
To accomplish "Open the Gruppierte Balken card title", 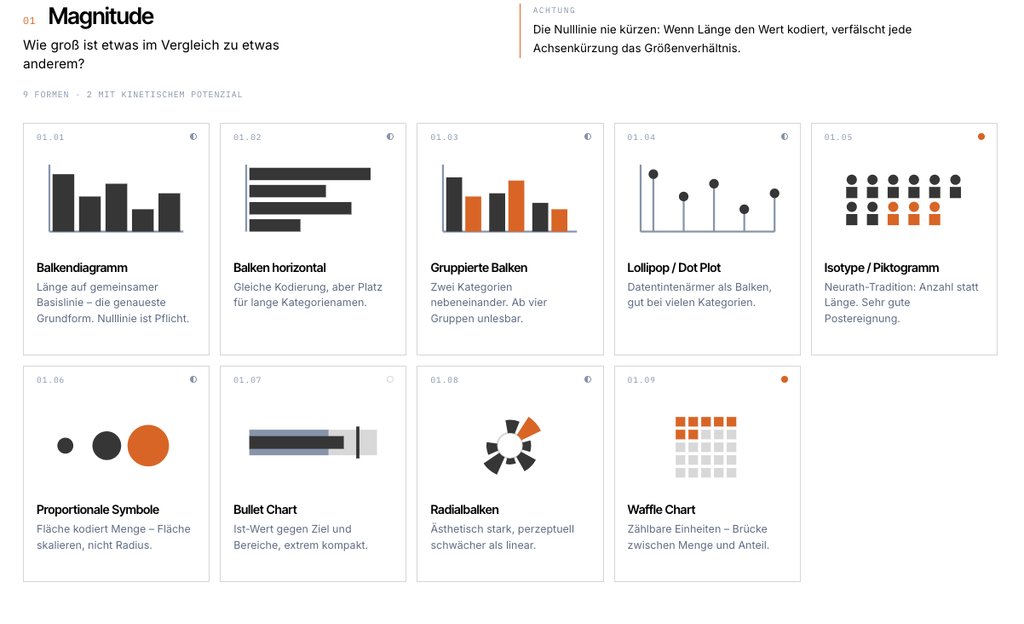I will tap(479, 268).
